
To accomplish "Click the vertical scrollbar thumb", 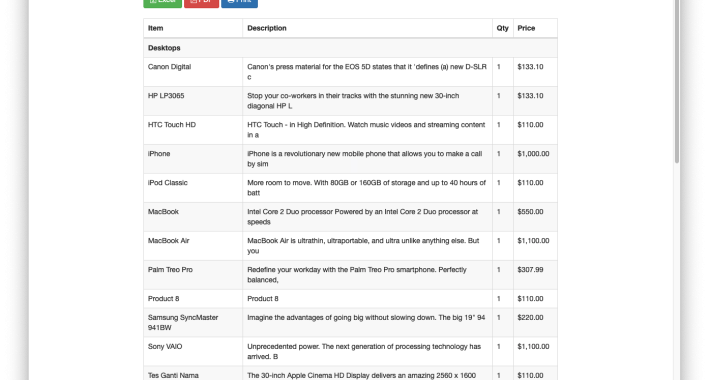I will [677, 82].
